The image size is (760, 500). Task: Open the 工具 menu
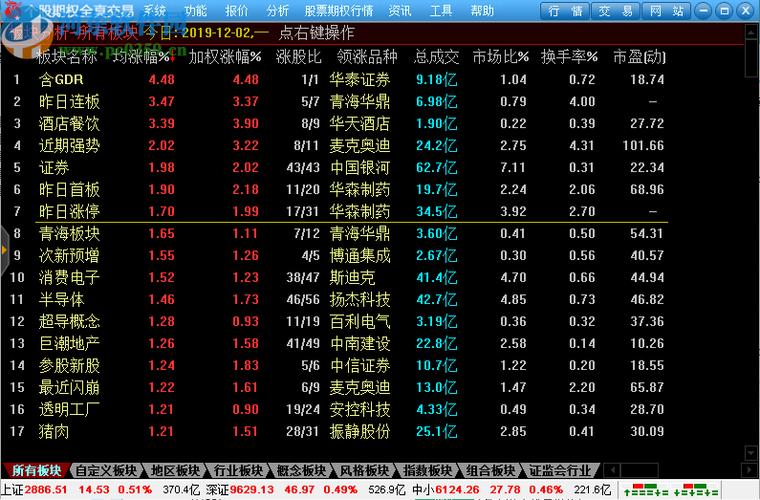coord(441,10)
